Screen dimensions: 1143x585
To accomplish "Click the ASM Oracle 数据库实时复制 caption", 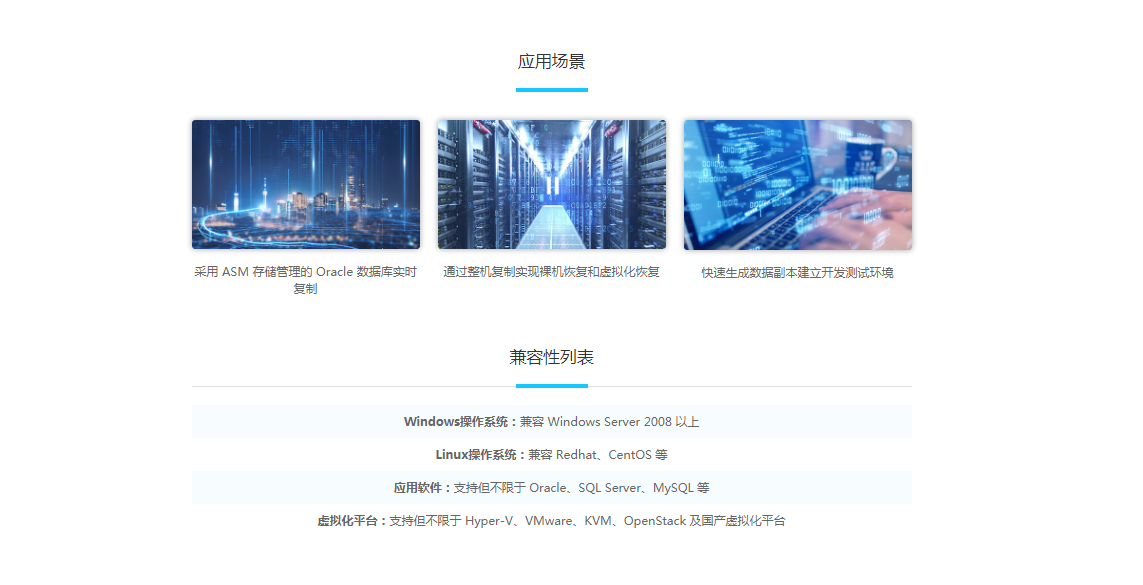I will 305,280.
